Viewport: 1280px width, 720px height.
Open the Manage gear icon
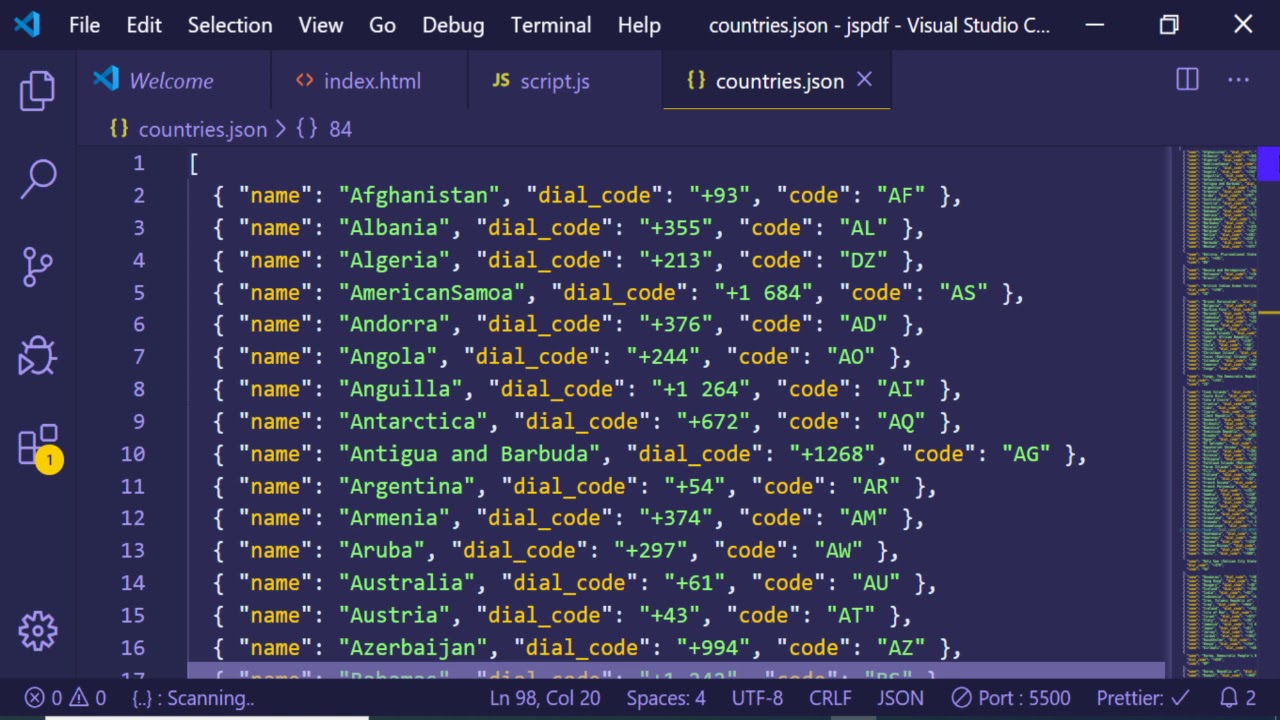[38, 630]
